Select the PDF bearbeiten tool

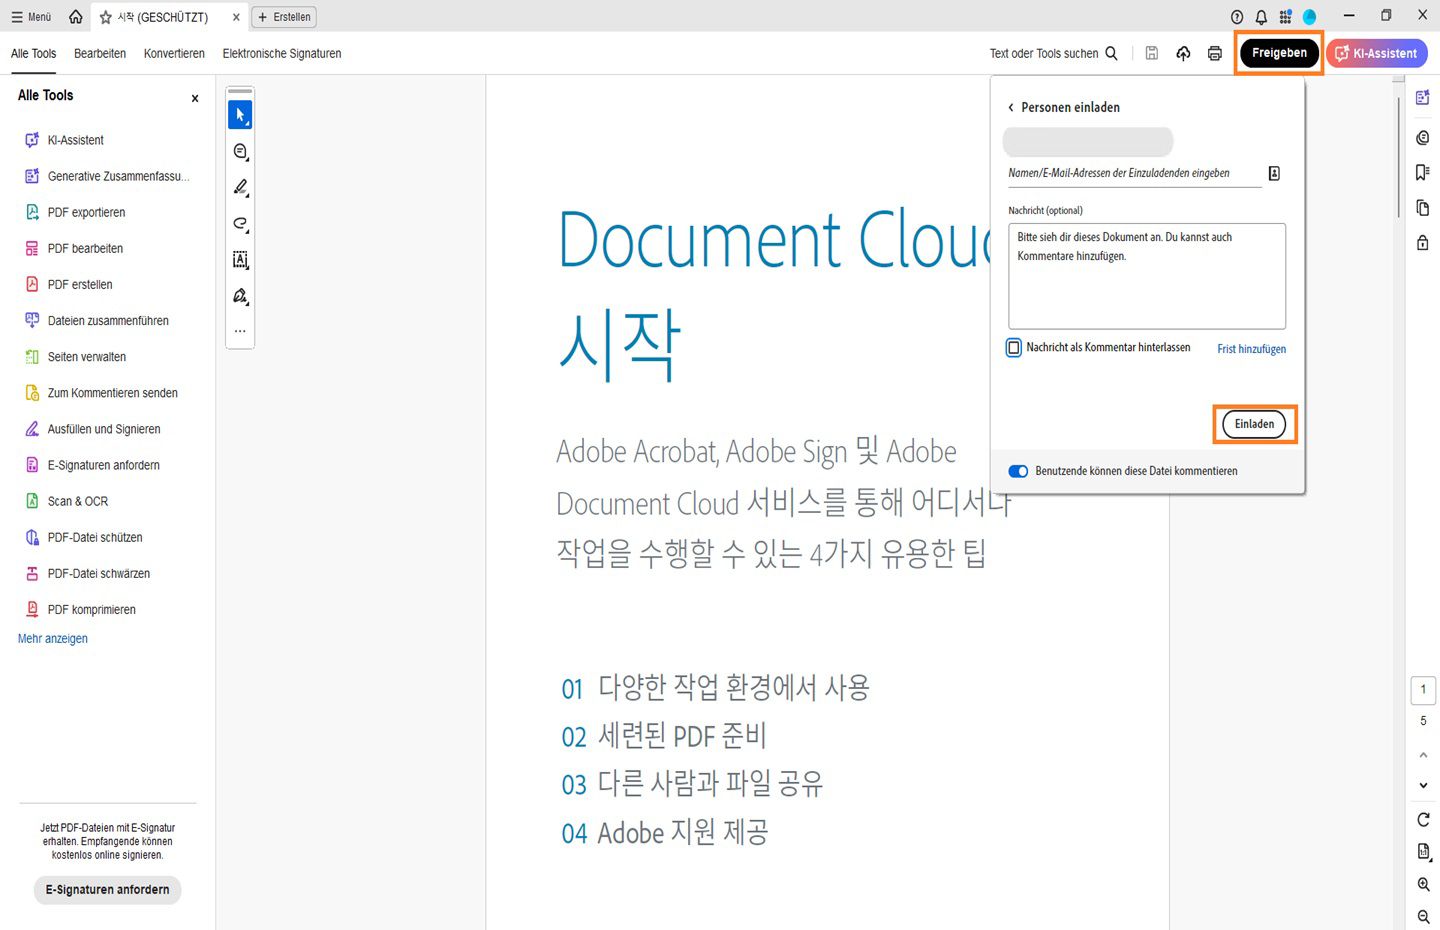coord(74,248)
